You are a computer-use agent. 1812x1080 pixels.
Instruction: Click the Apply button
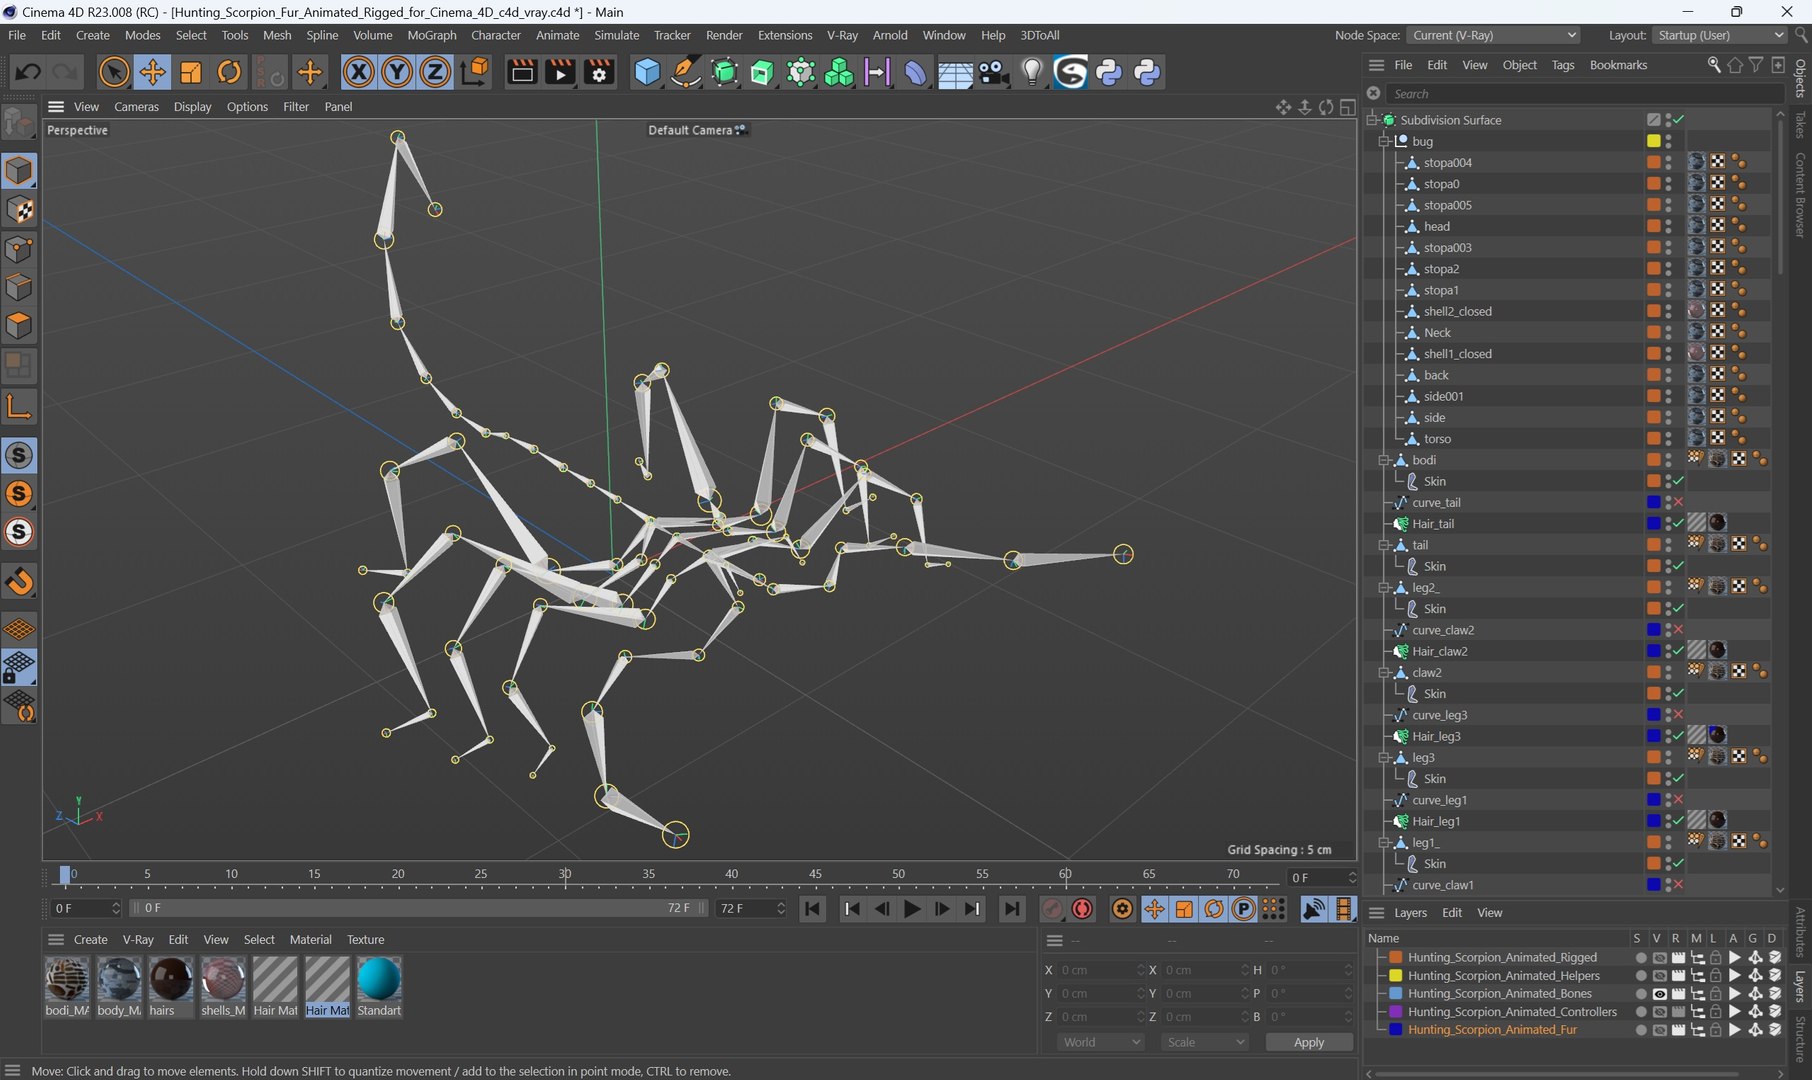1309,1042
